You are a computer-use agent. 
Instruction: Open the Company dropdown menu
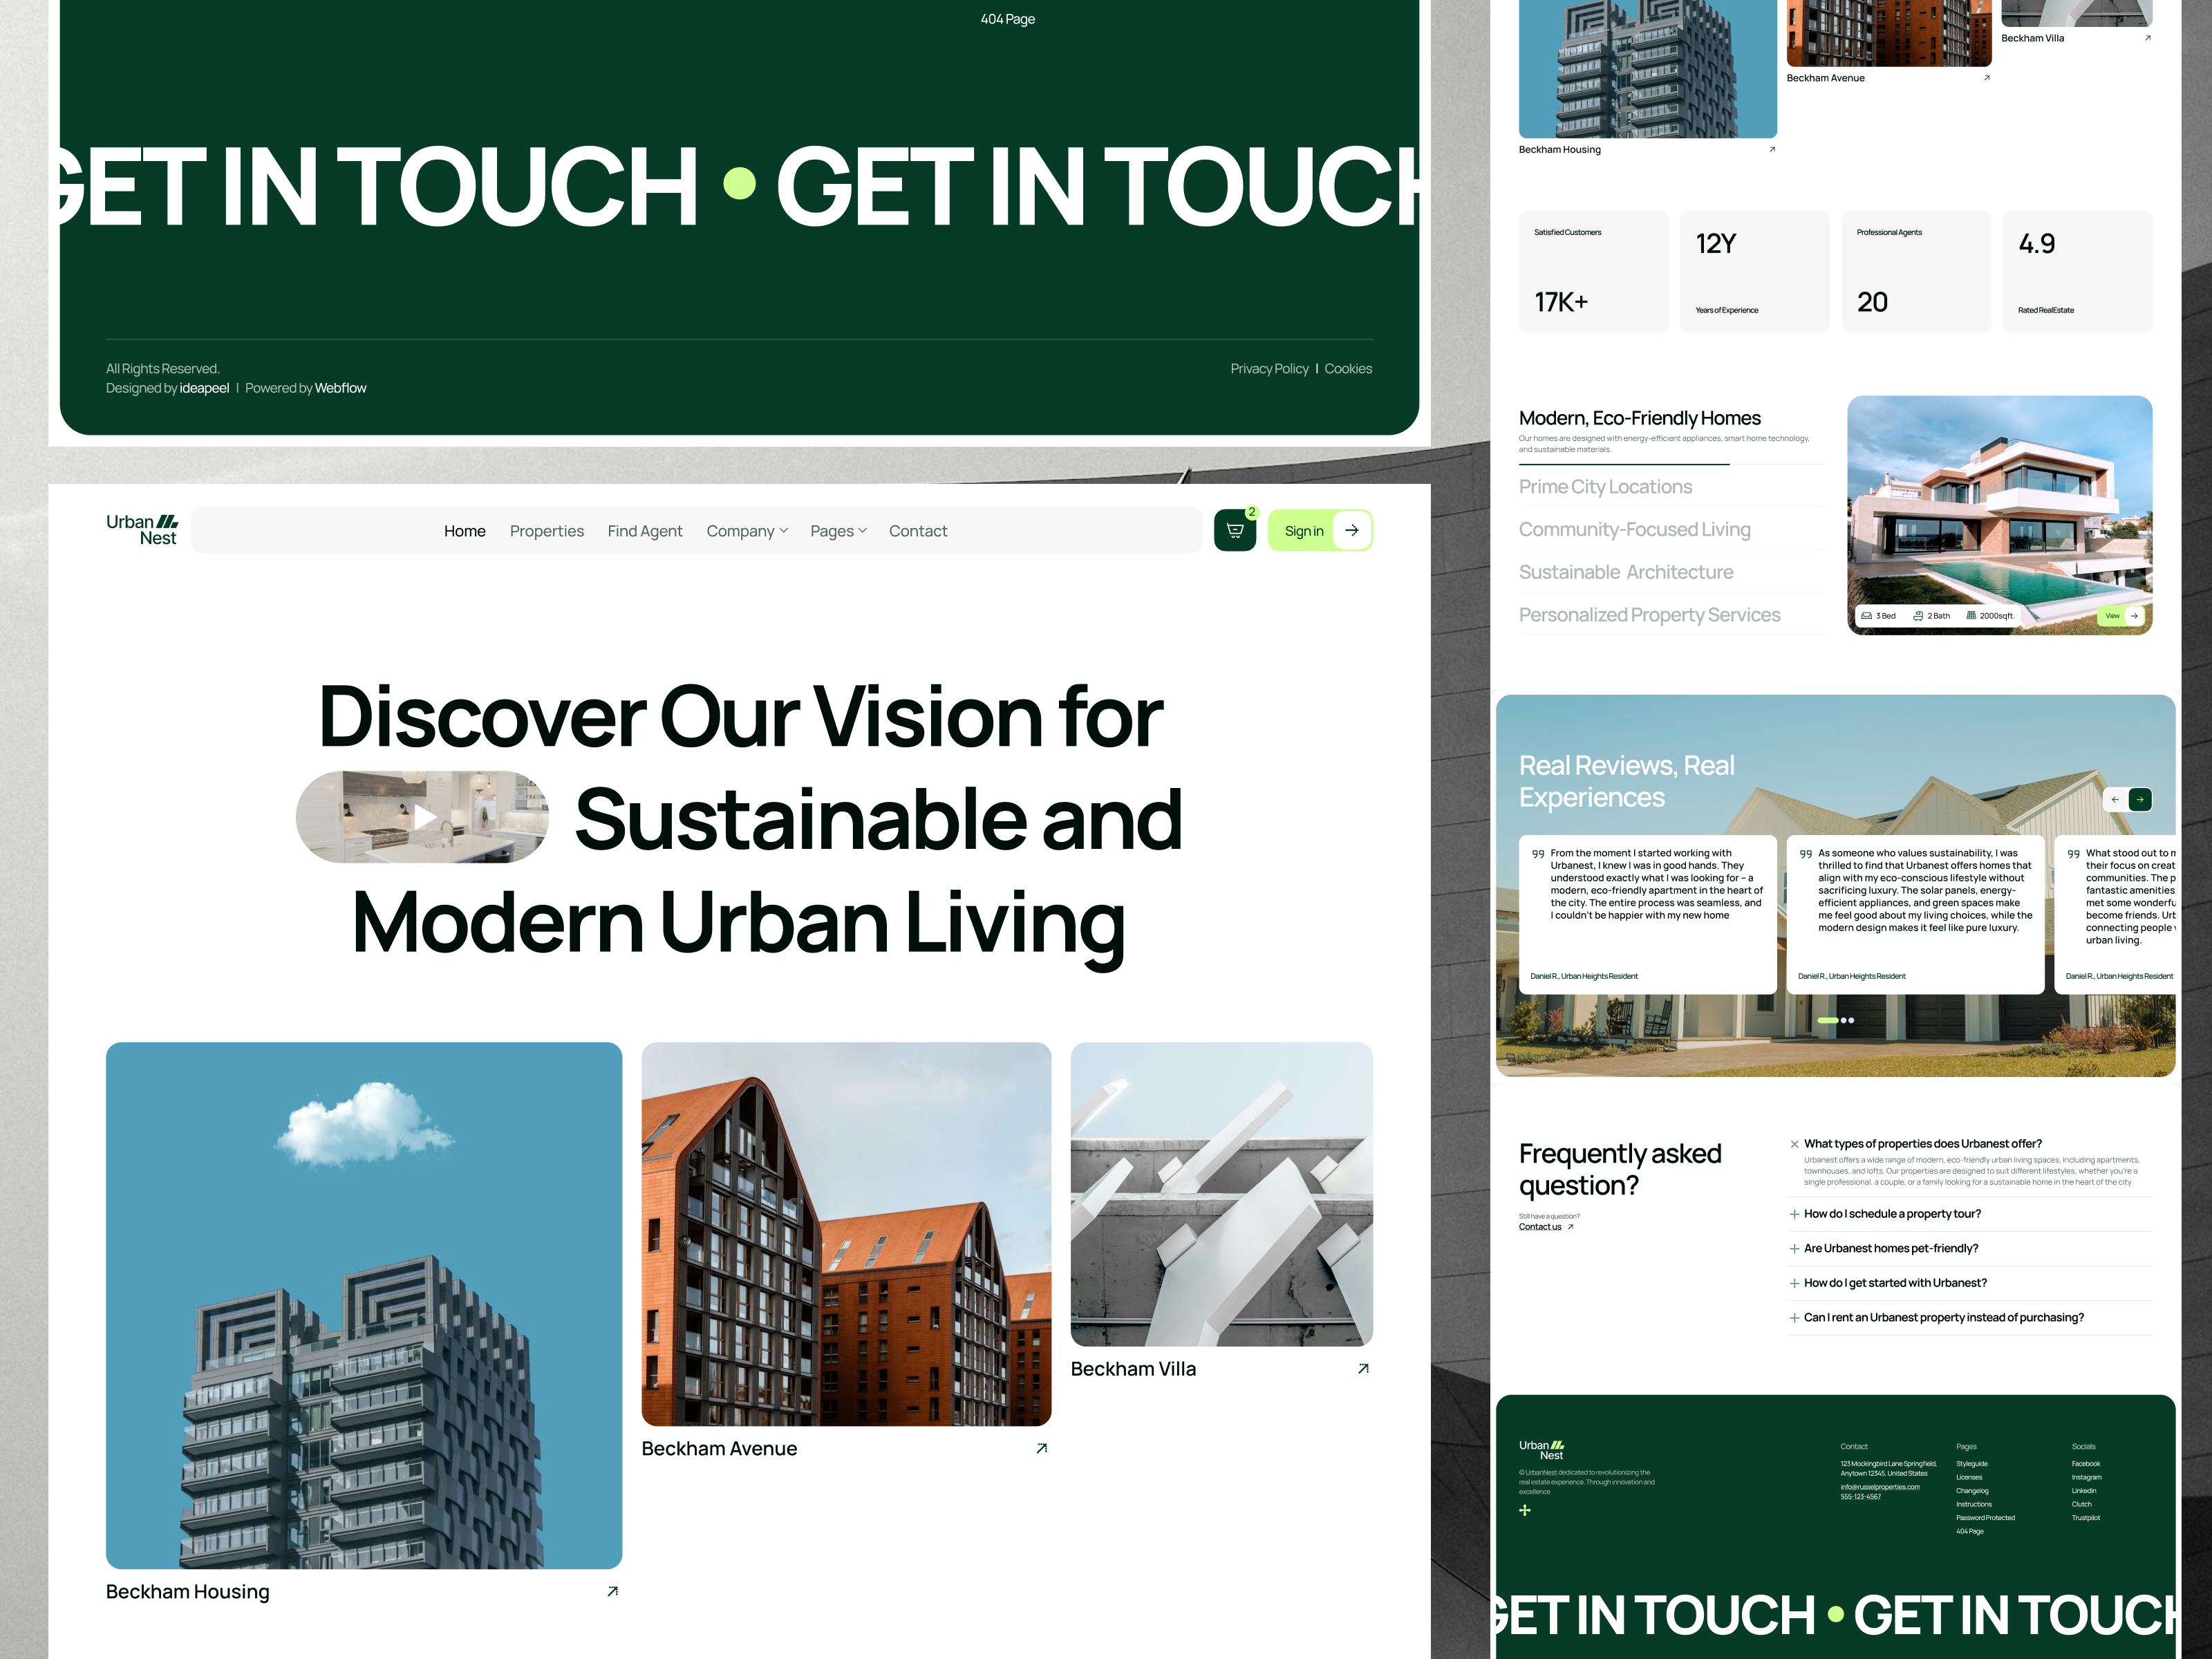point(747,530)
